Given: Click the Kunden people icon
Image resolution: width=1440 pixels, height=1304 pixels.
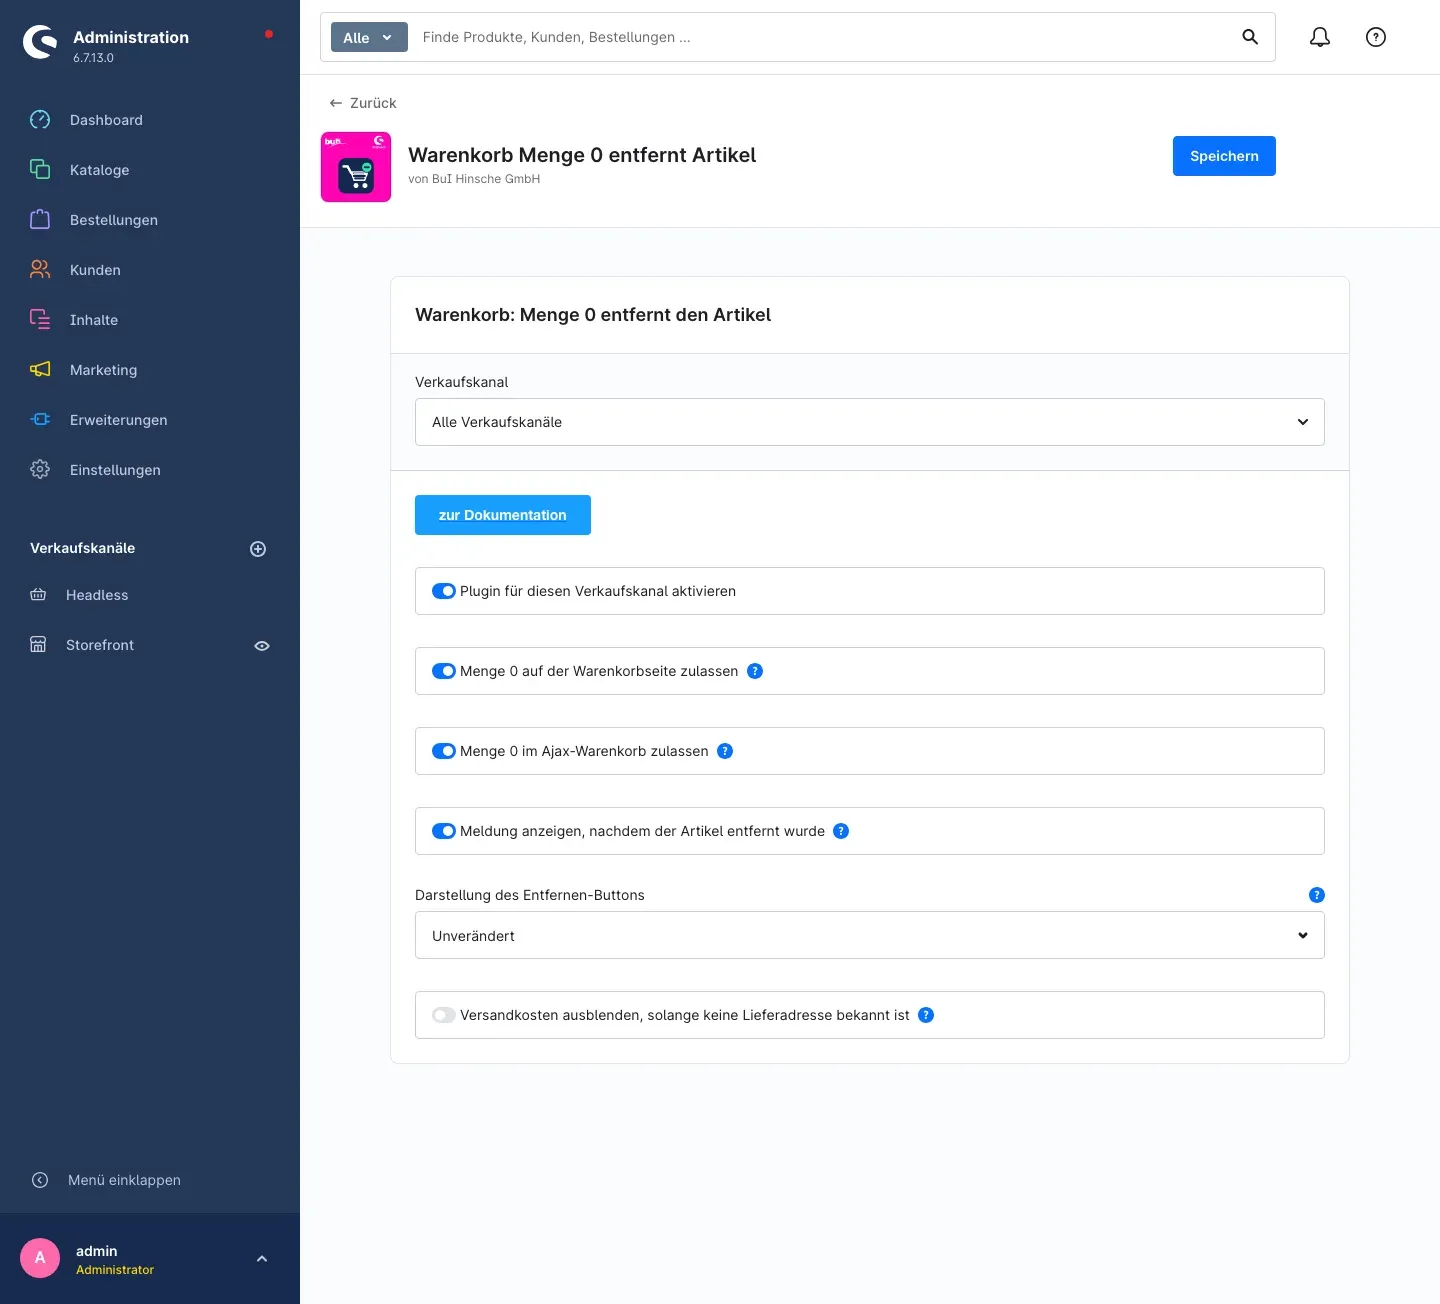Looking at the screenshot, I should point(40,270).
